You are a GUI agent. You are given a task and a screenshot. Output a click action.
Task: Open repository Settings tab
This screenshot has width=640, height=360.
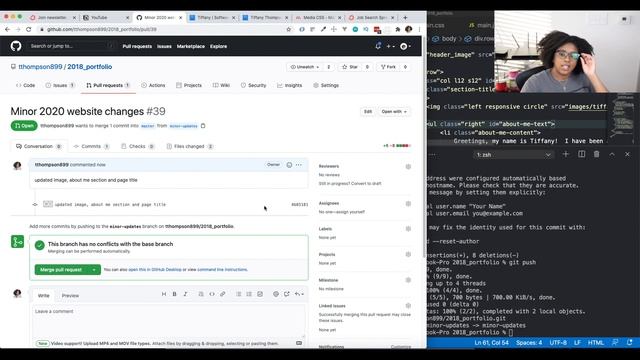(x=326, y=85)
